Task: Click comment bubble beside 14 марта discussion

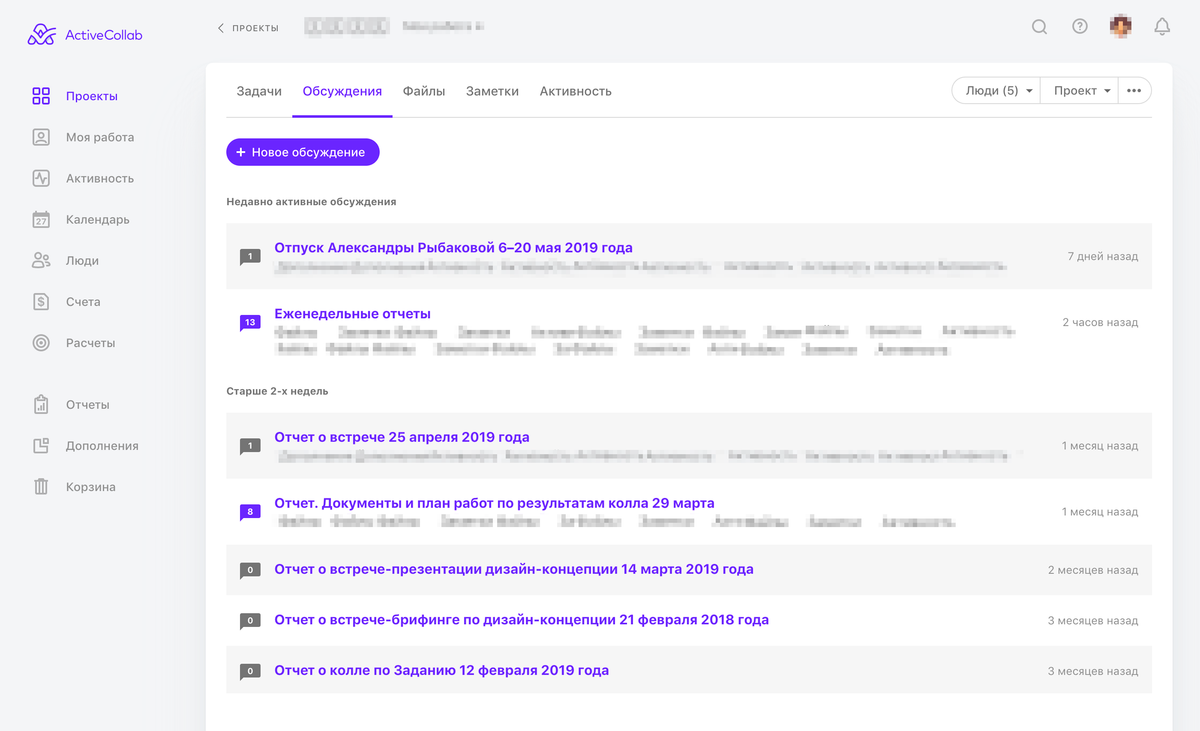Action: pos(250,570)
